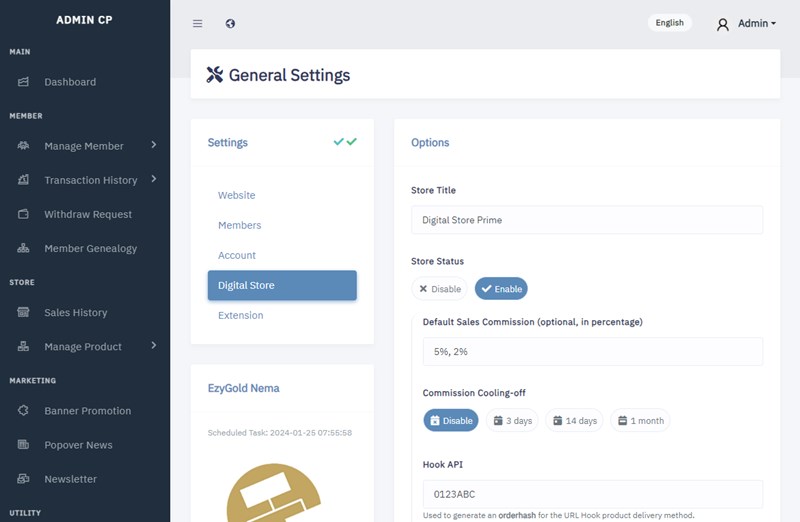Screen dimensions: 800x522
Task: Click the Banner Promotion badge icon
Action: pos(23,410)
